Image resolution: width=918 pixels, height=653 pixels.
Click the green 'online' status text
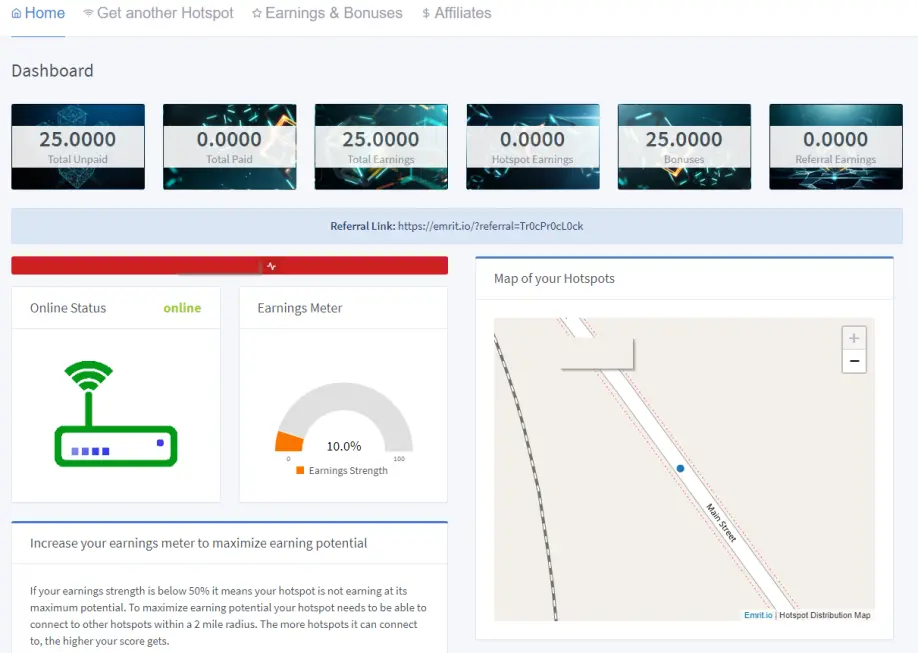pos(182,308)
